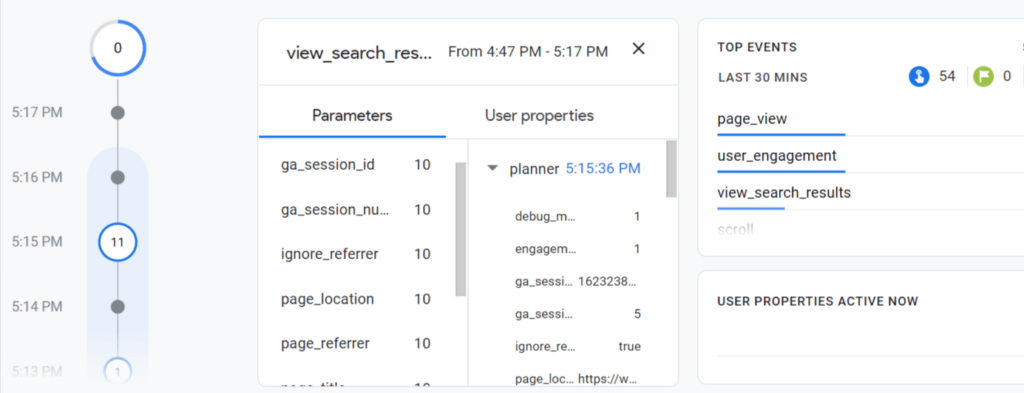
Task: Open the user_engagement top event
Action: click(776, 156)
